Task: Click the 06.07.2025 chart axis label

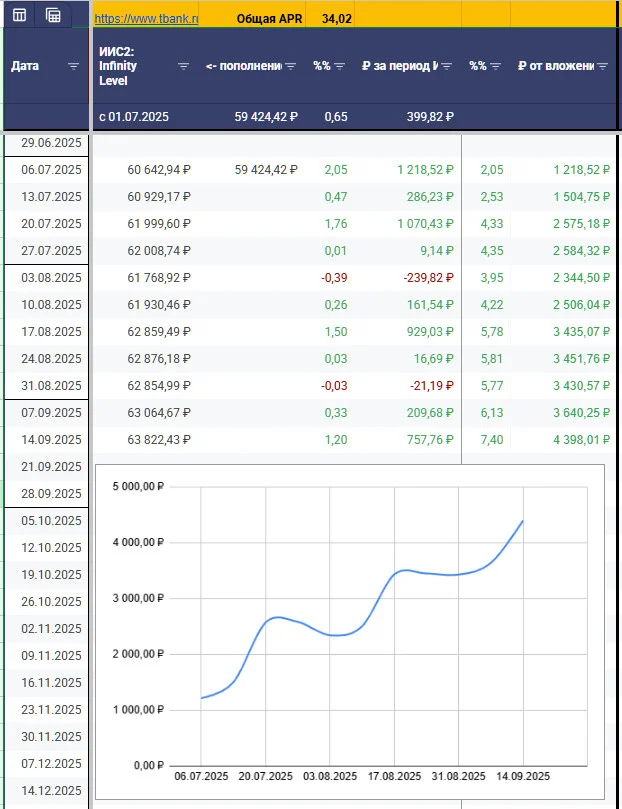Action: 201,776
